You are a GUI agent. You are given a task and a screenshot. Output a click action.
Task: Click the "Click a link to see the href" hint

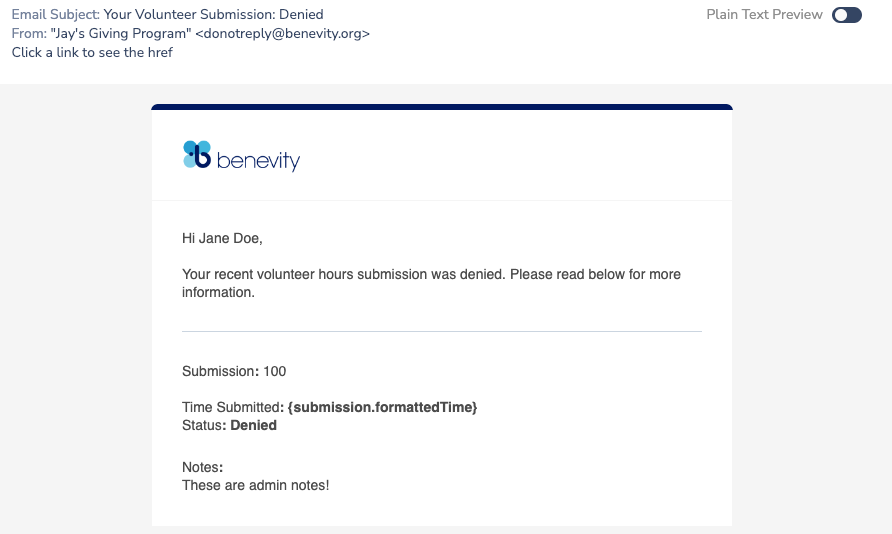[x=92, y=52]
